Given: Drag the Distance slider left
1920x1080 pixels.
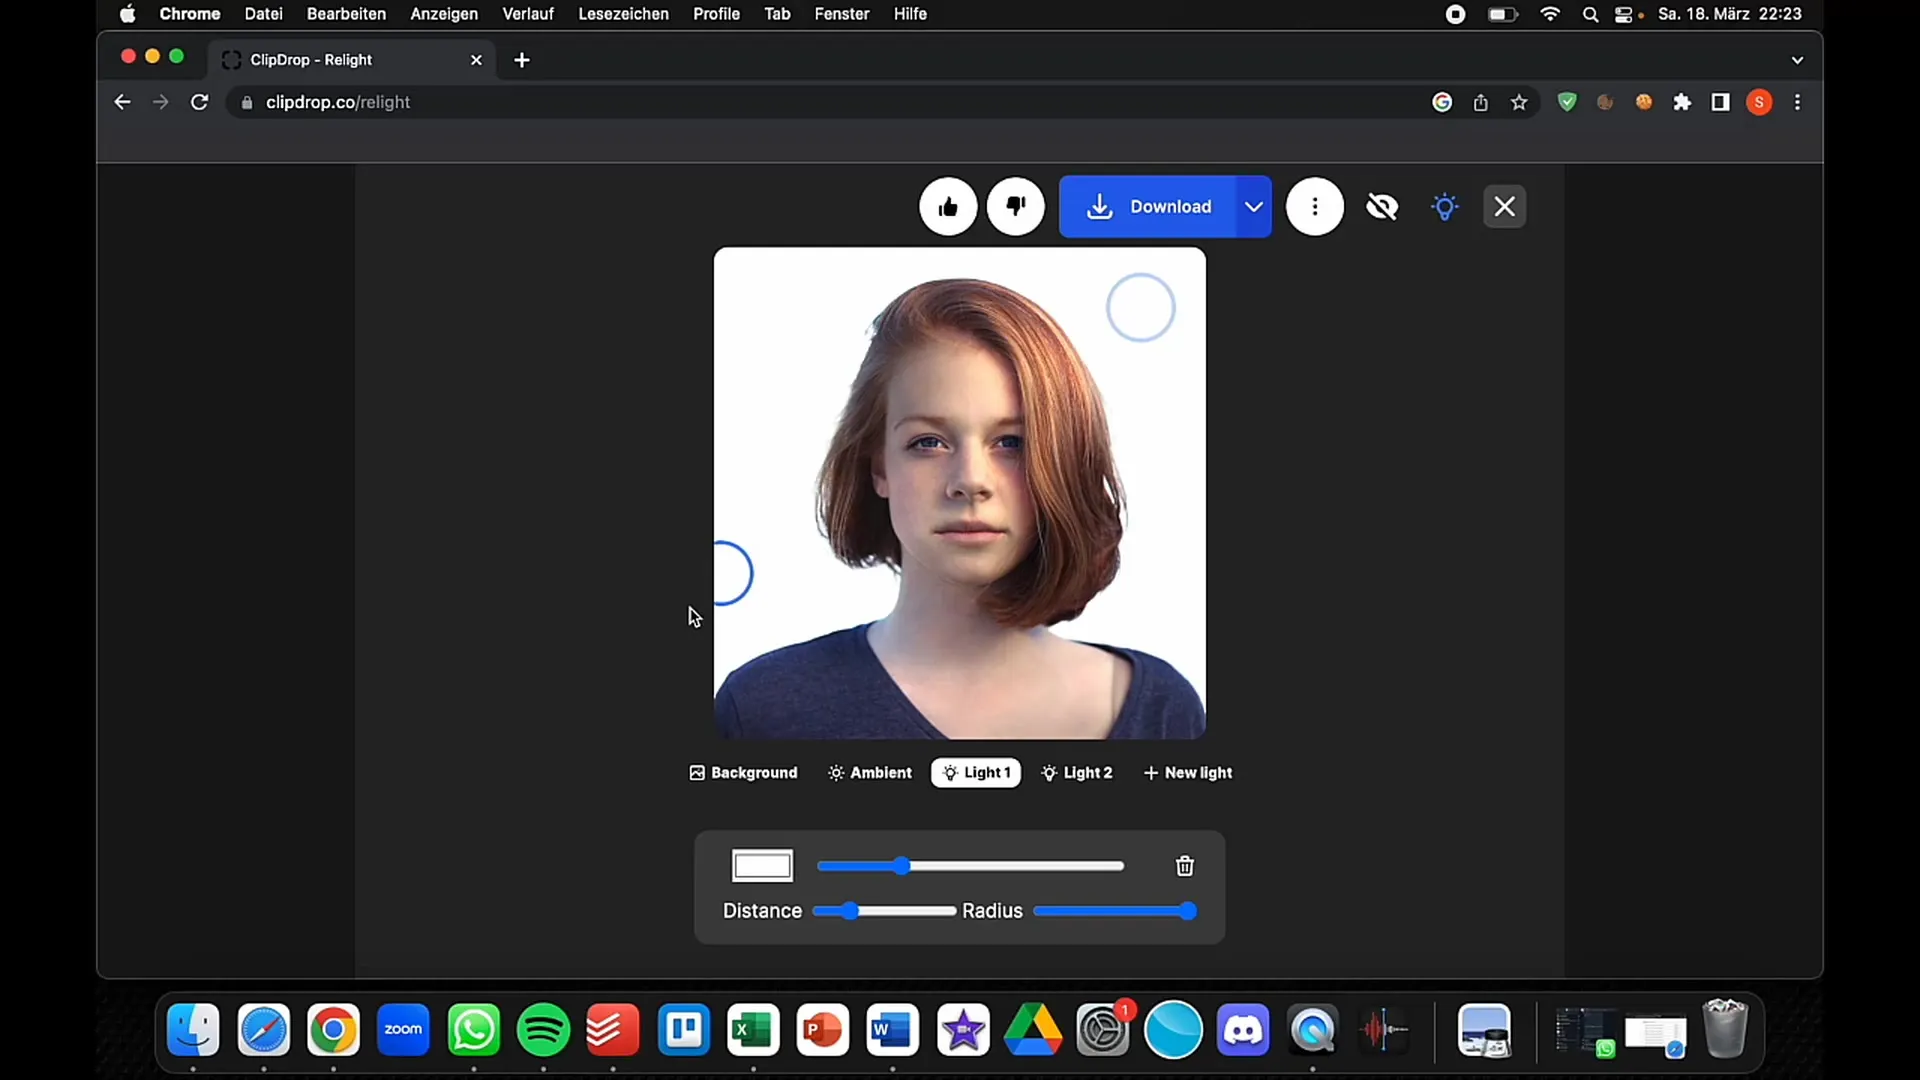Looking at the screenshot, I should pos(849,911).
